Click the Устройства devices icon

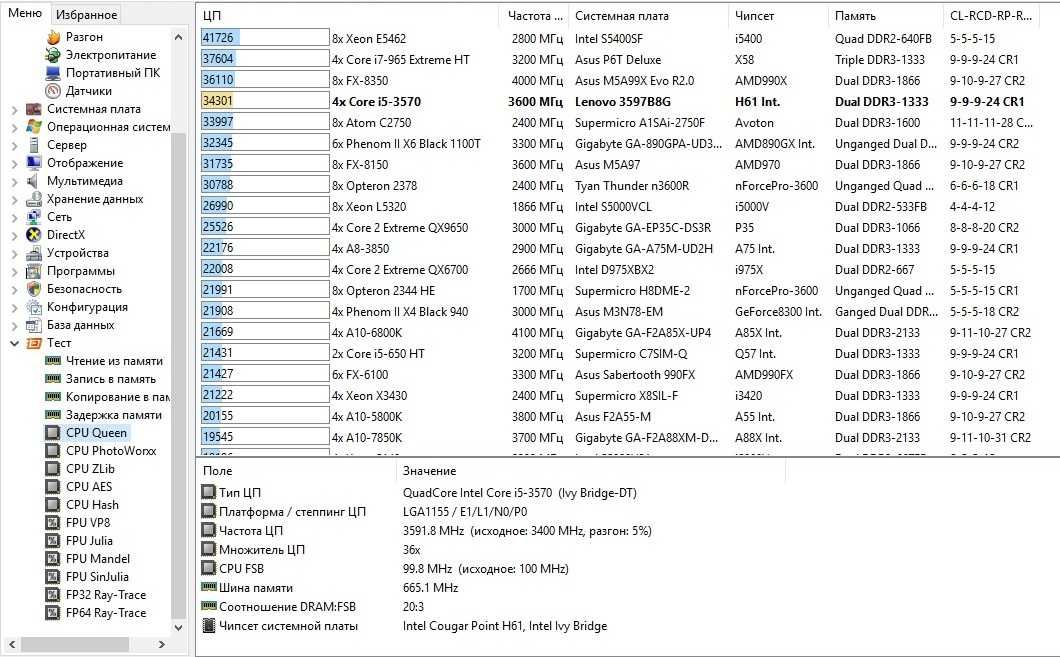(x=34, y=253)
